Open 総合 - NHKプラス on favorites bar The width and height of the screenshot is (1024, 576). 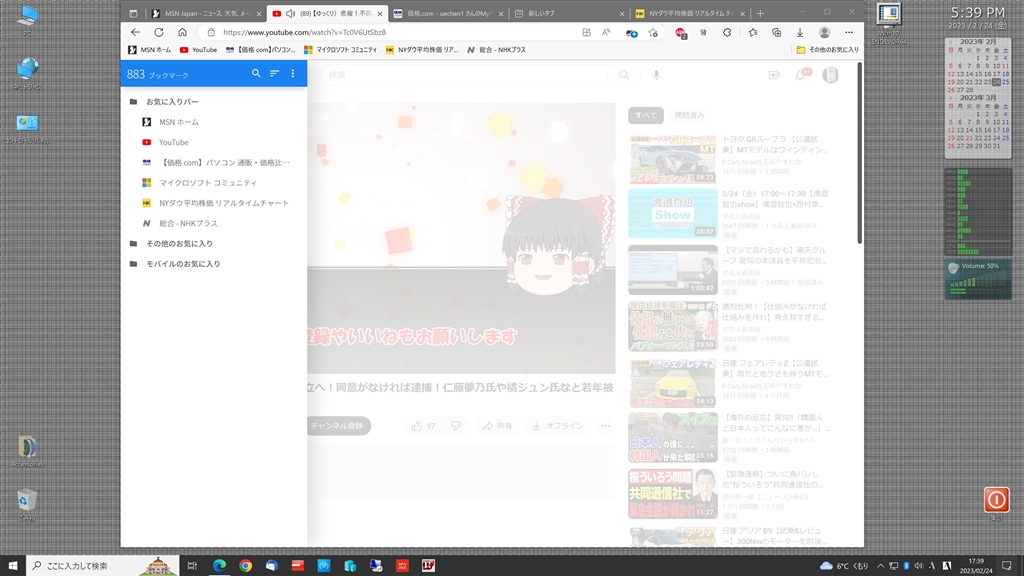(x=496, y=50)
